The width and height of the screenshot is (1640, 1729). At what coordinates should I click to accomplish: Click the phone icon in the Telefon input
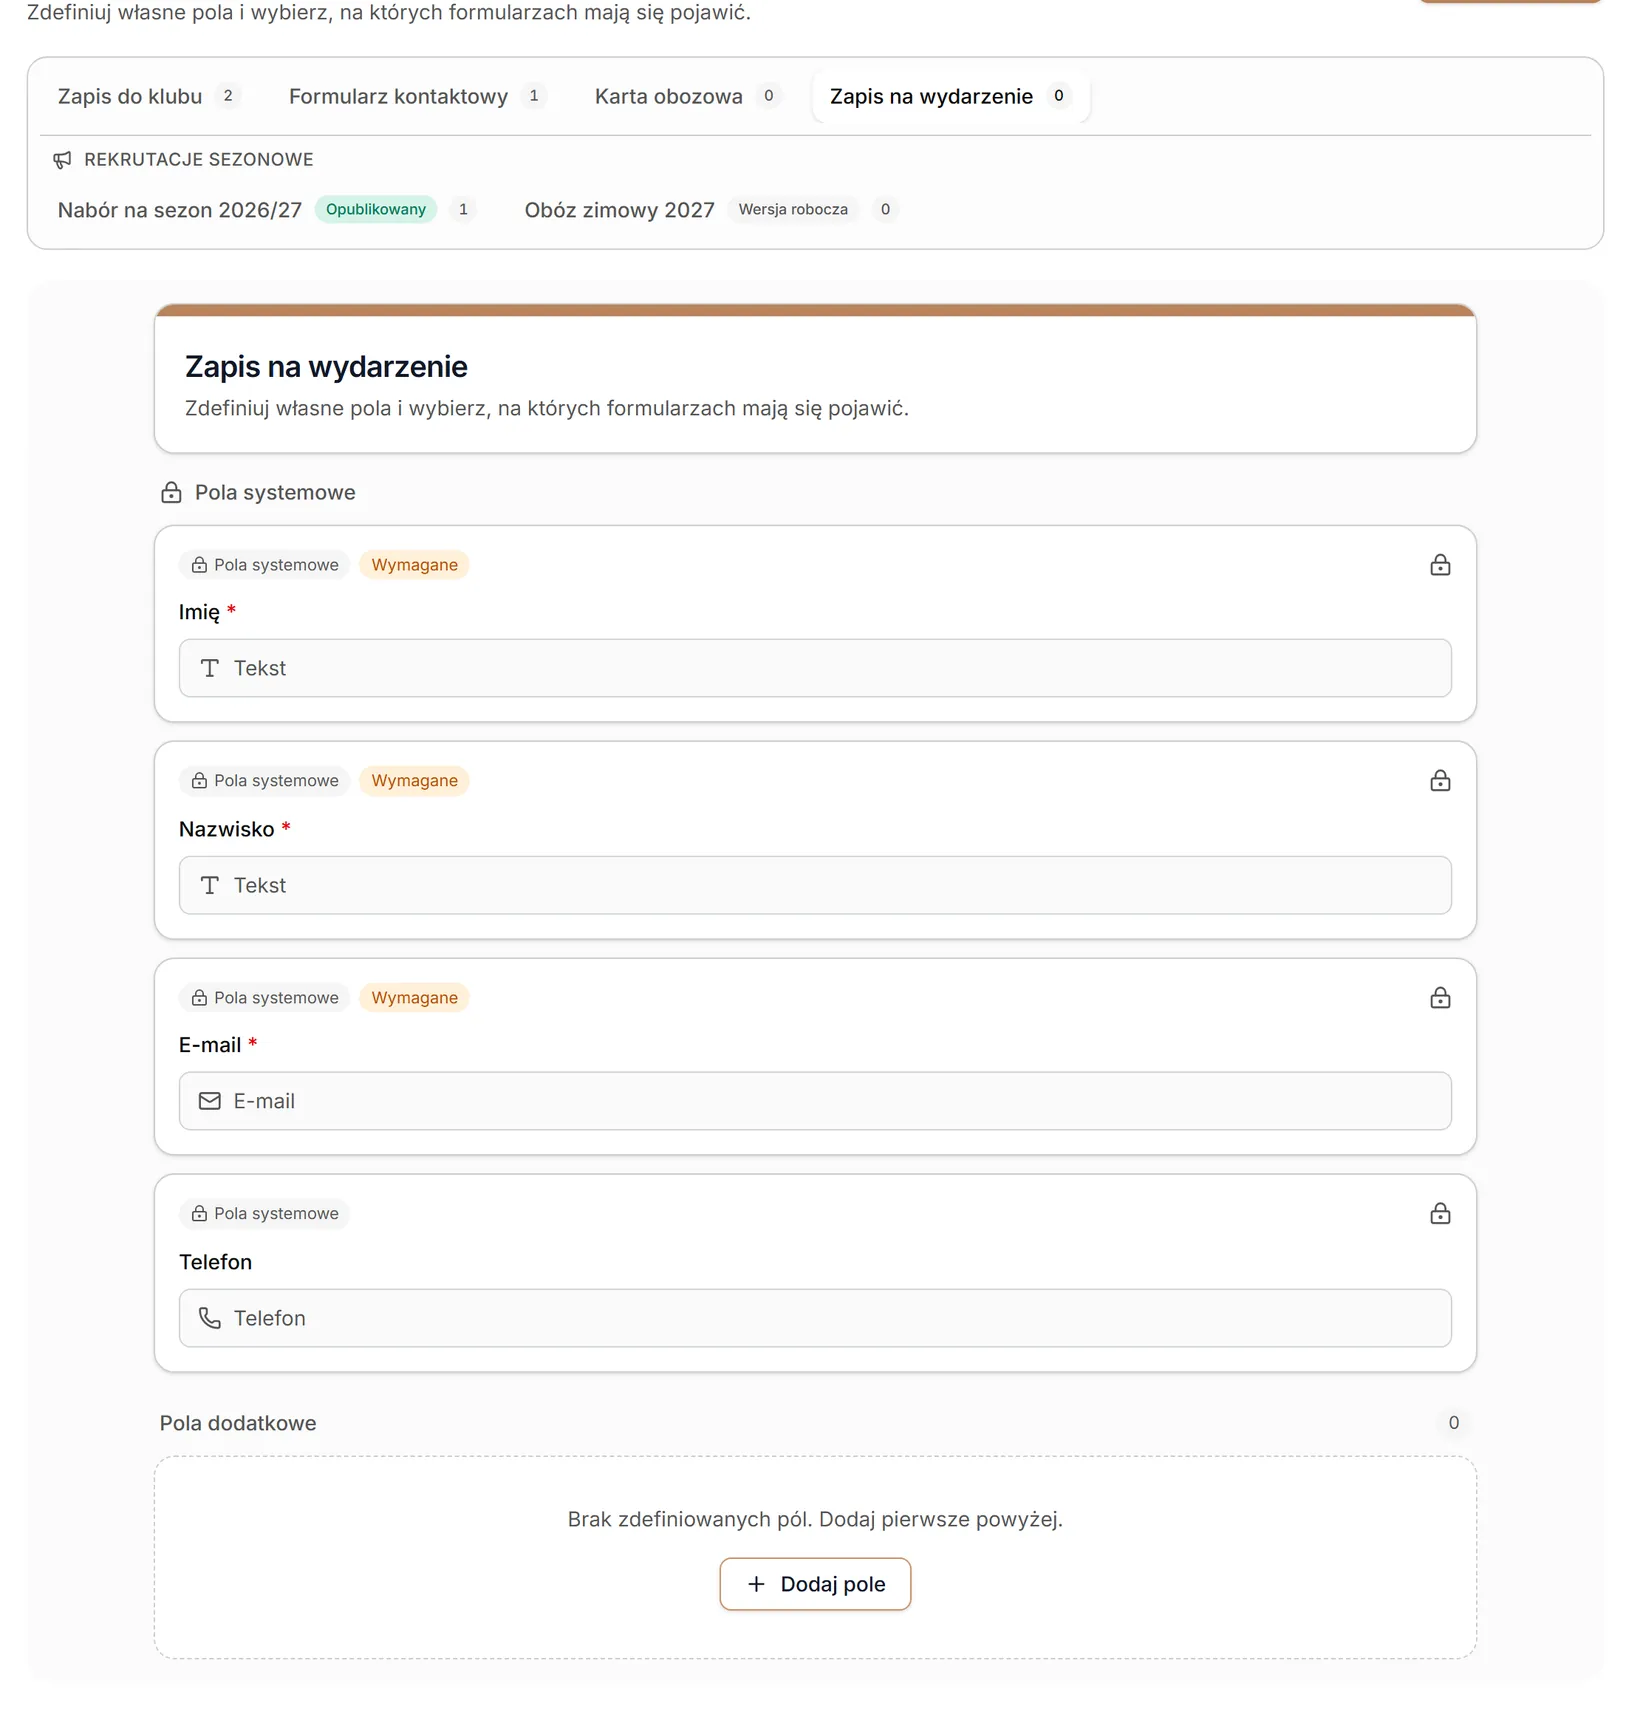(x=210, y=1318)
